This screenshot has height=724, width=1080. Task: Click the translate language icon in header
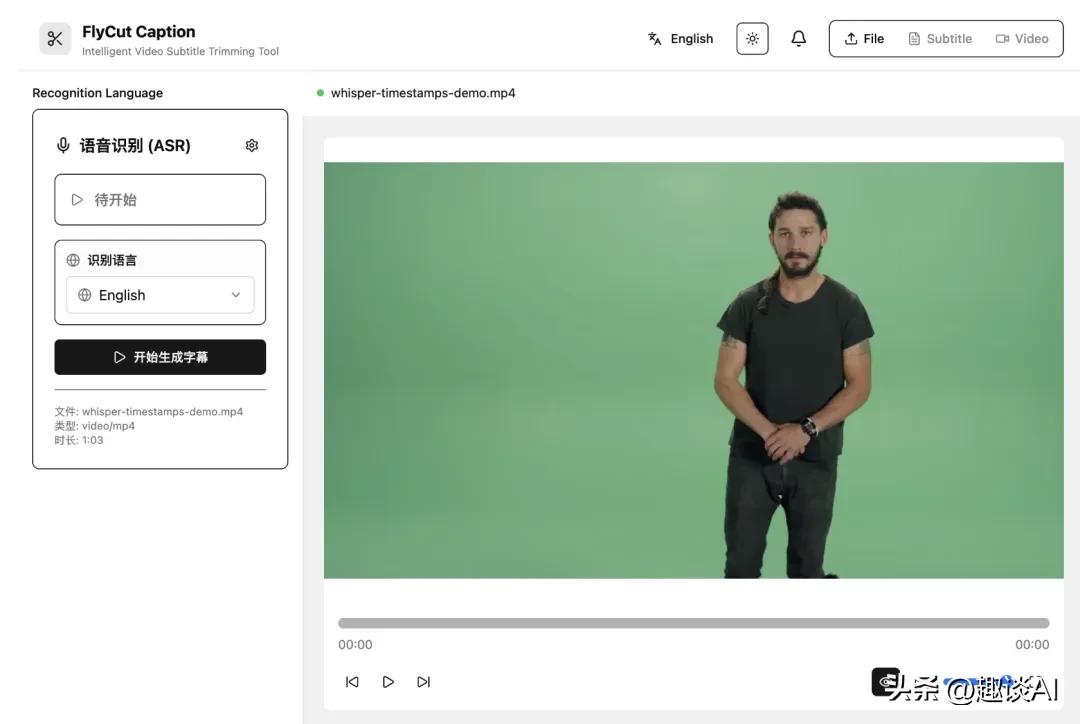tap(654, 39)
